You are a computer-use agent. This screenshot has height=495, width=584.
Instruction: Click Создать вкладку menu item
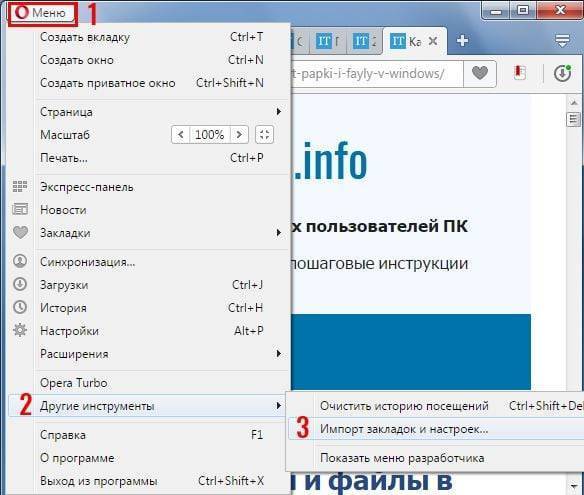pos(162,37)
